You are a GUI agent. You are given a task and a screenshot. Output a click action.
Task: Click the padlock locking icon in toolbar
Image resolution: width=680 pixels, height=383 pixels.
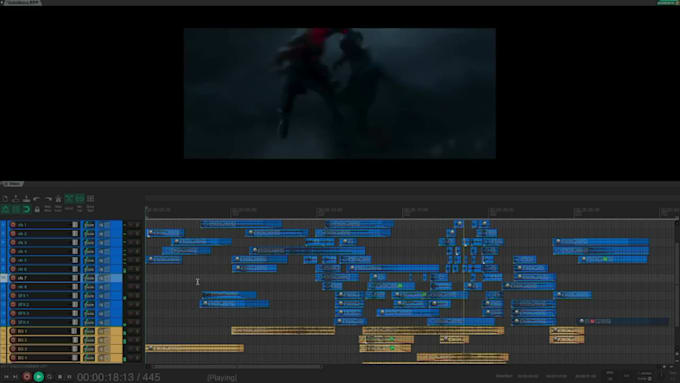(x=37, y=209)
